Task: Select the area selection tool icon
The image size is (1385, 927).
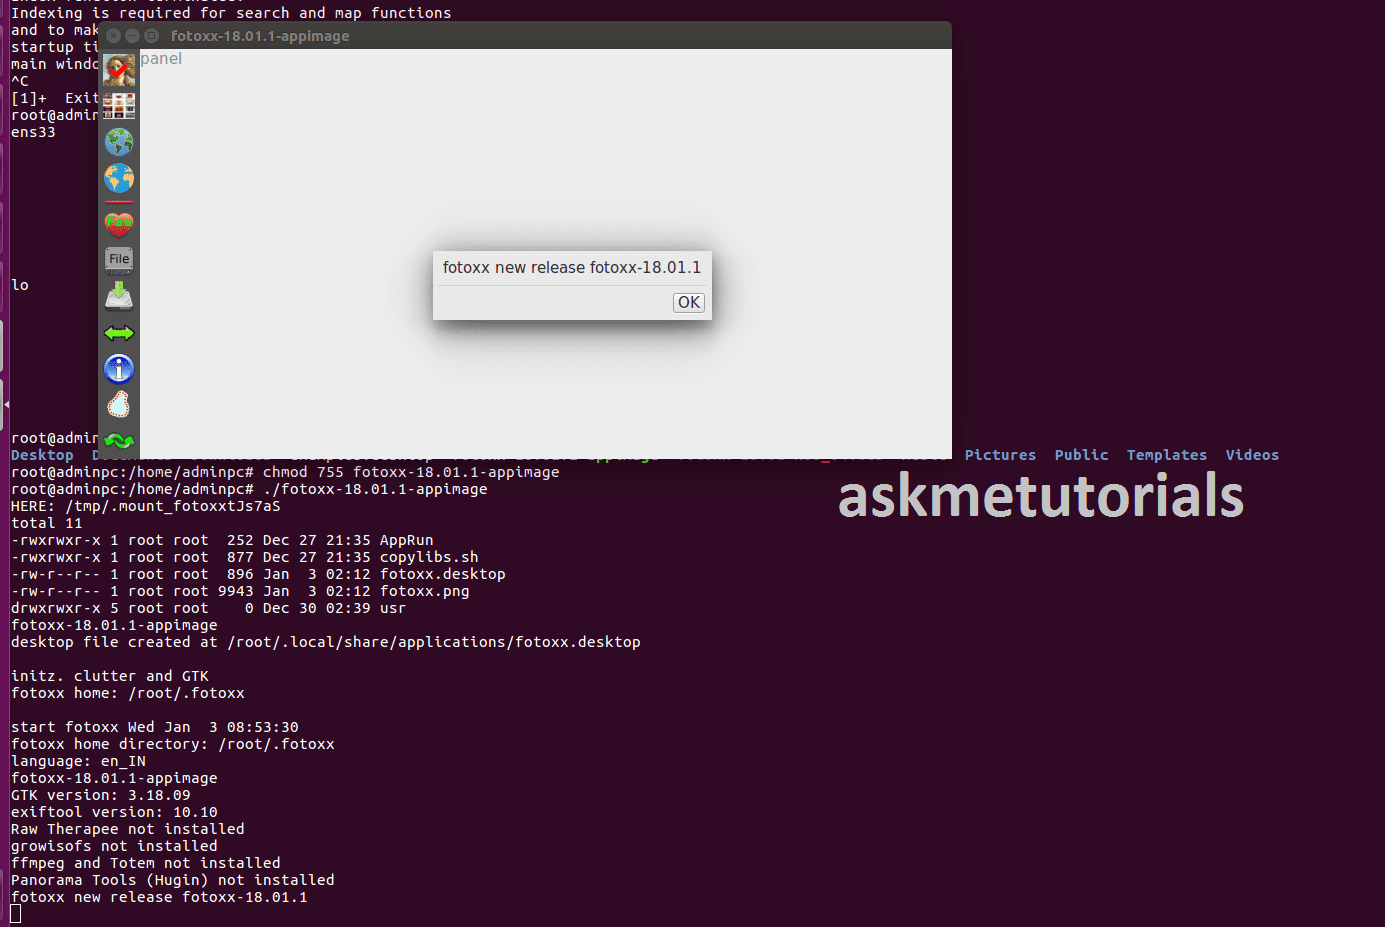Action: [119, 405]
